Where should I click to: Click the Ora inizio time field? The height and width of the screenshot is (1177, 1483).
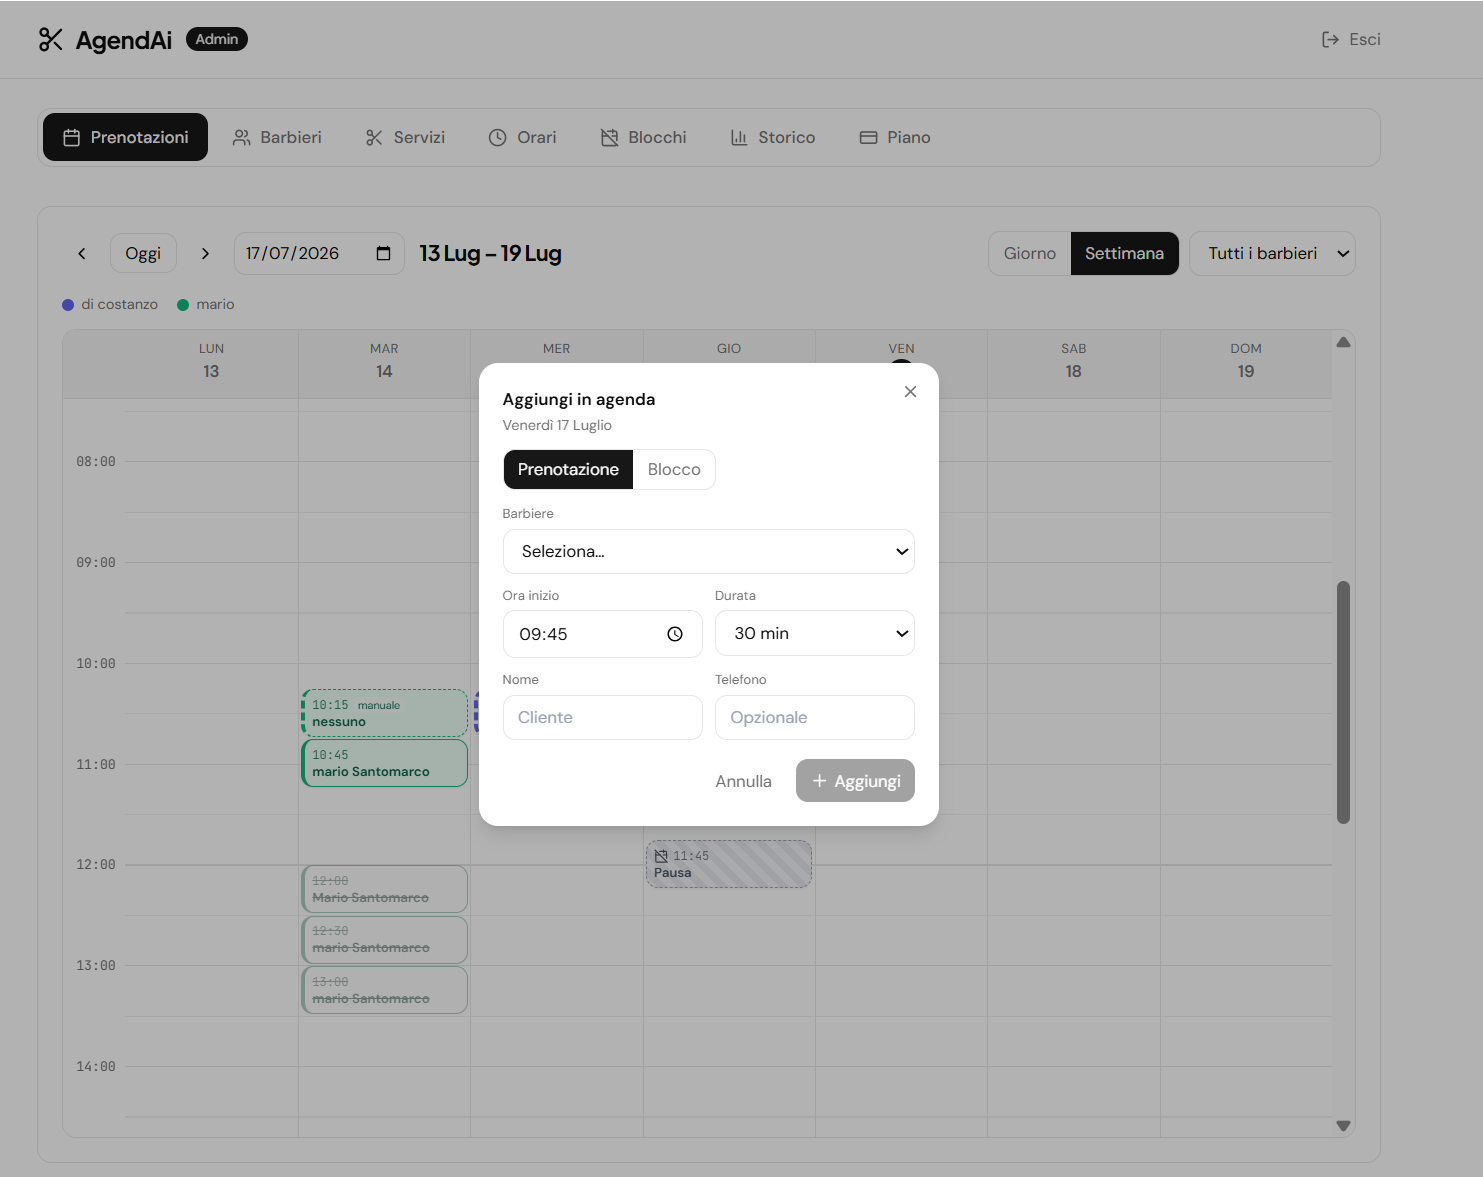pos(603,634)
